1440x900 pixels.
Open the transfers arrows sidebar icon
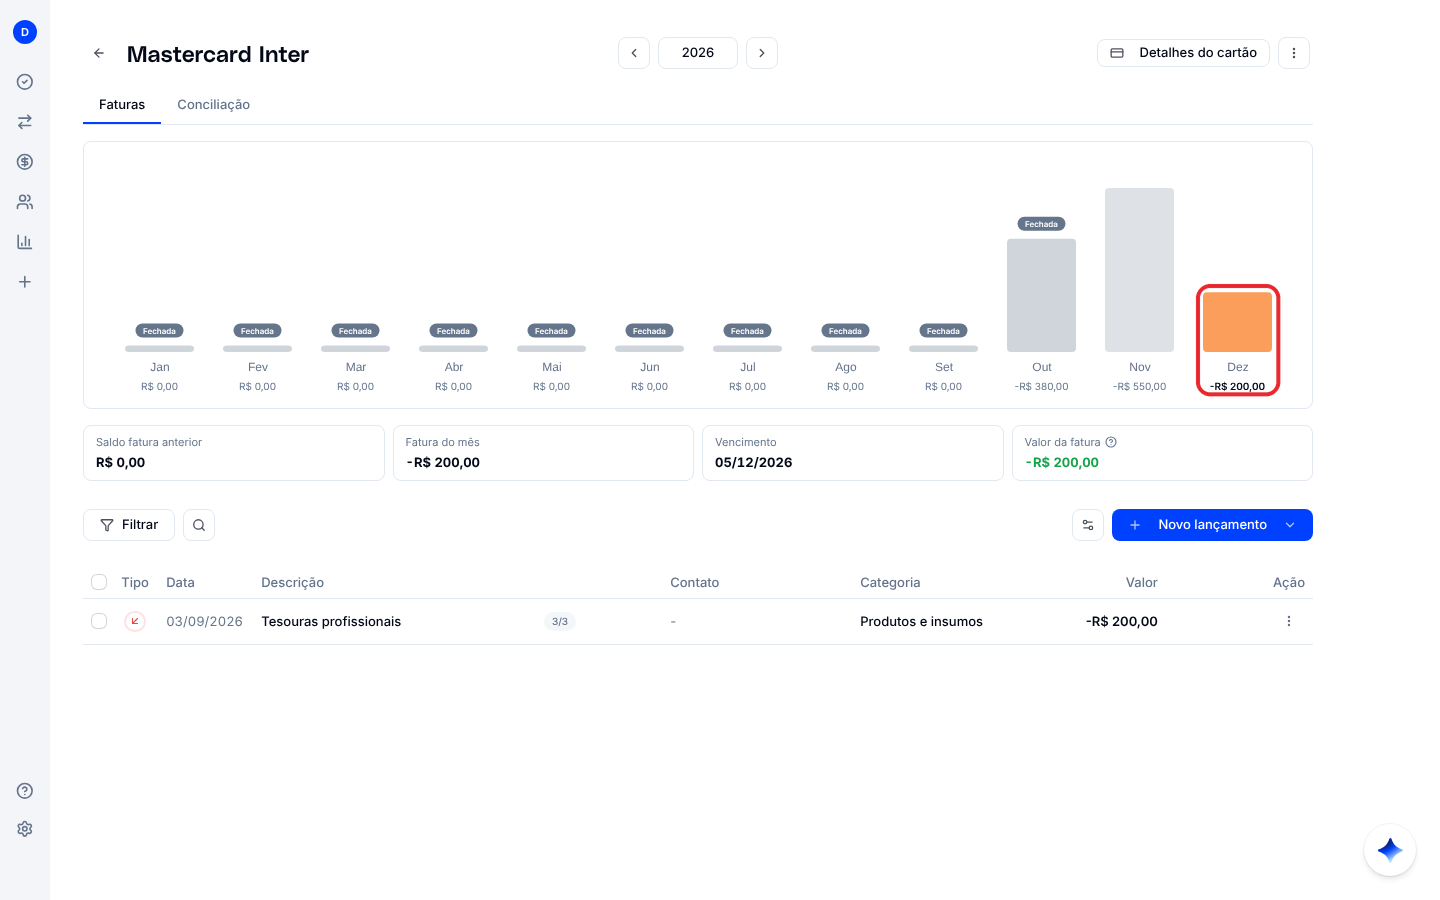pyautogui.click(x=25, y=122)
